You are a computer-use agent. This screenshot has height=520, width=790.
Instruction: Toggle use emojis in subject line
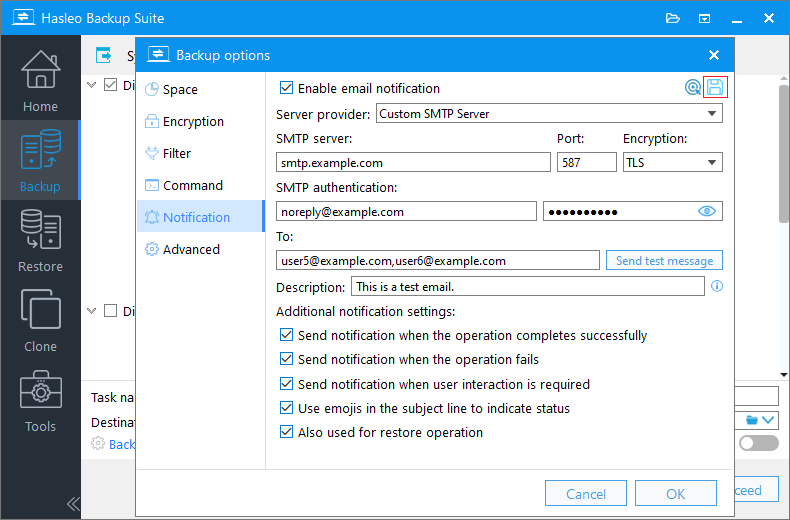point(286,408)
